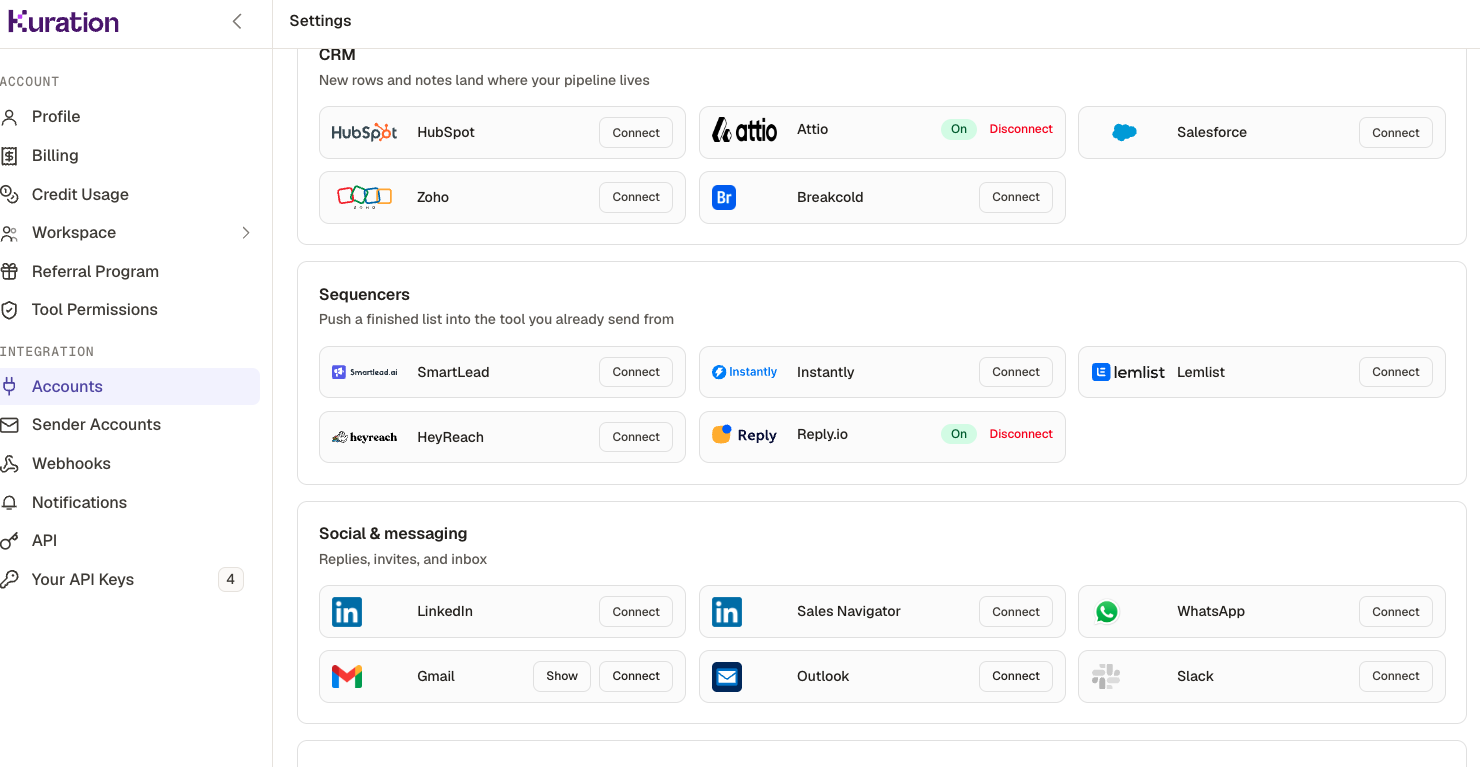The height and width of the screenshot is (767, 1480).
Task: Connect the Gmail account
Action: pos(636,676)
